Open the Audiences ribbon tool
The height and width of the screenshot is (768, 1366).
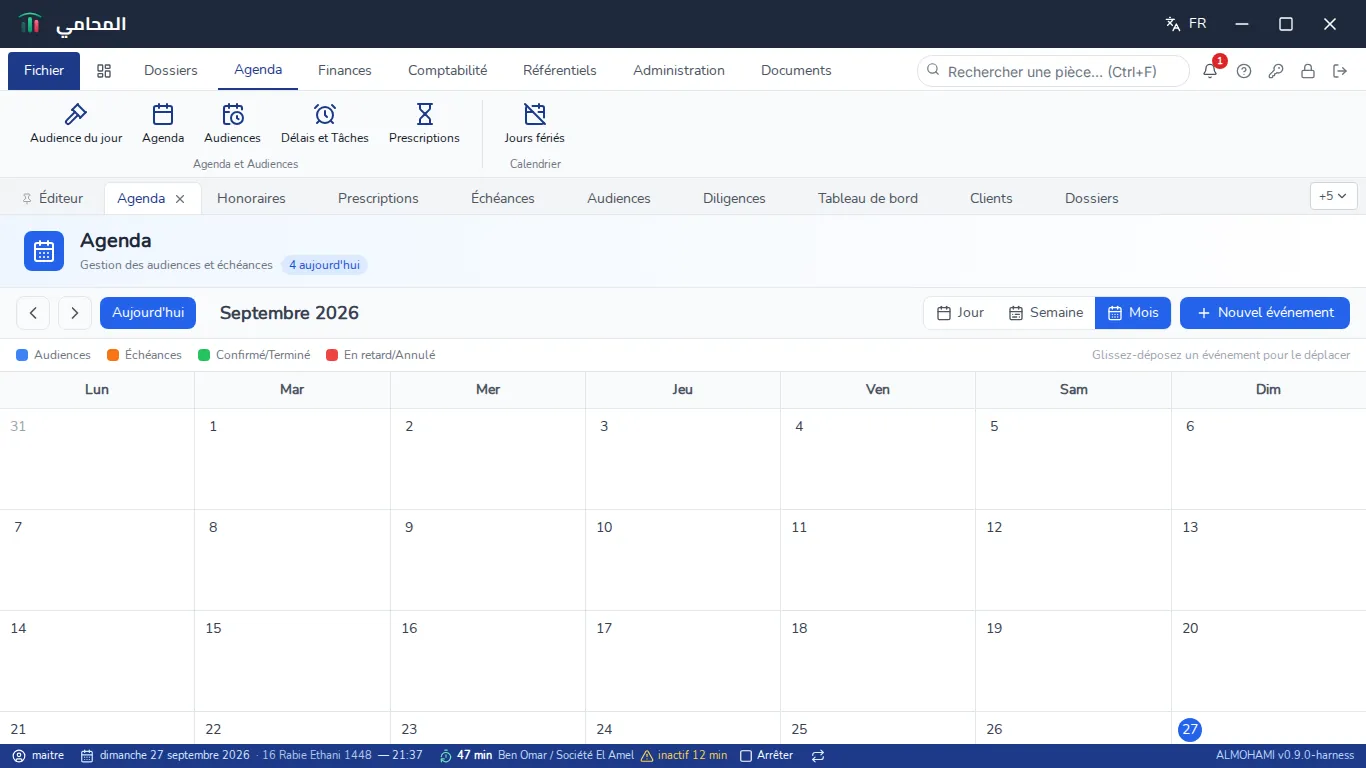(x=232, y=123)
